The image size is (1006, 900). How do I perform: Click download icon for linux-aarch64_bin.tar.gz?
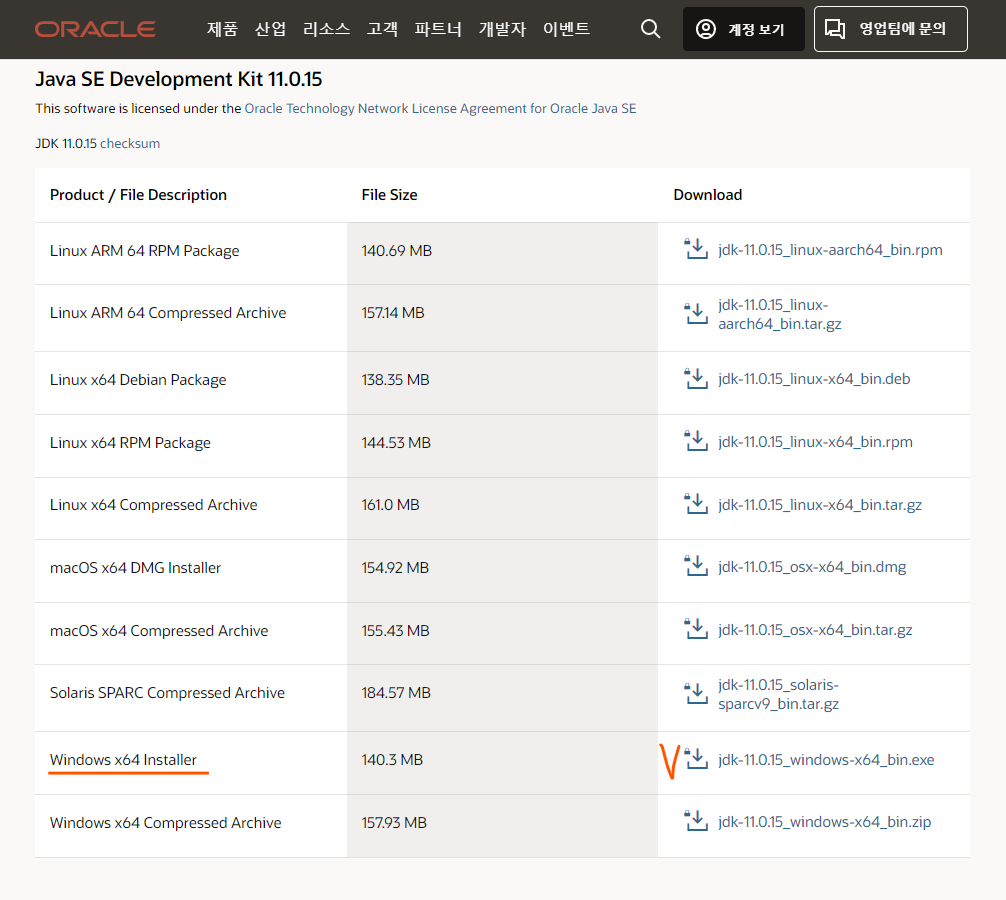[x=696, y=314]
